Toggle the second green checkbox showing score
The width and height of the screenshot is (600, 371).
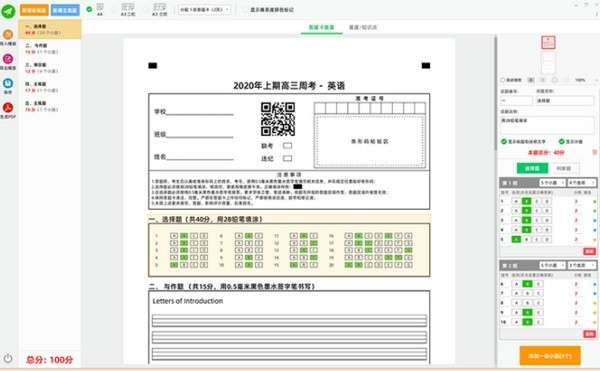coord(561,142)
